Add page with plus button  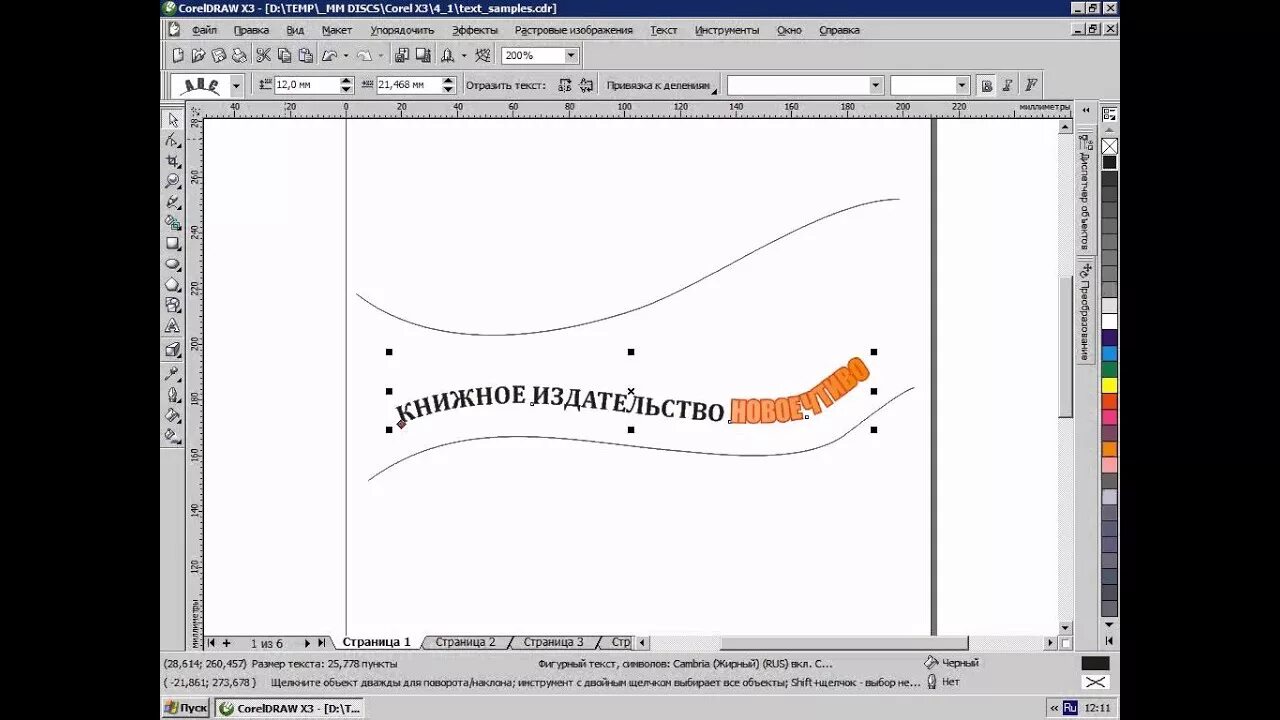click(226, 643)
